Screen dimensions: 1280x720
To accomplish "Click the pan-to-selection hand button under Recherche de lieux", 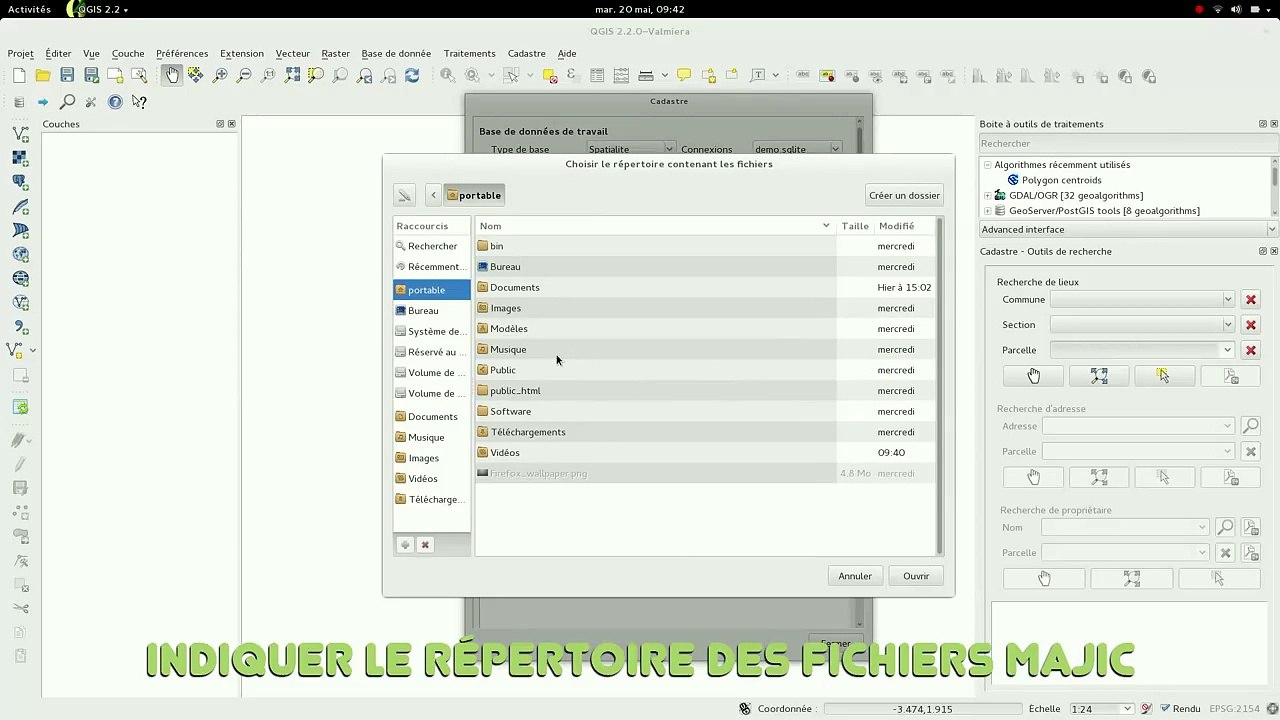I will 1034,376.
